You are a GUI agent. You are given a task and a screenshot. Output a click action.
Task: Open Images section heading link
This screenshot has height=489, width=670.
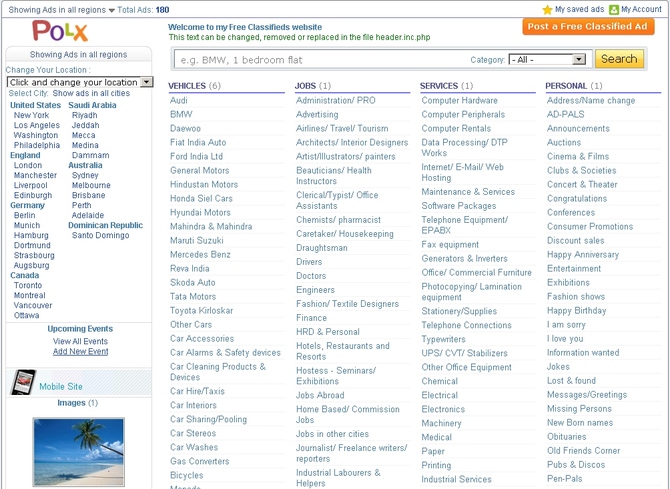pos(72,403)
